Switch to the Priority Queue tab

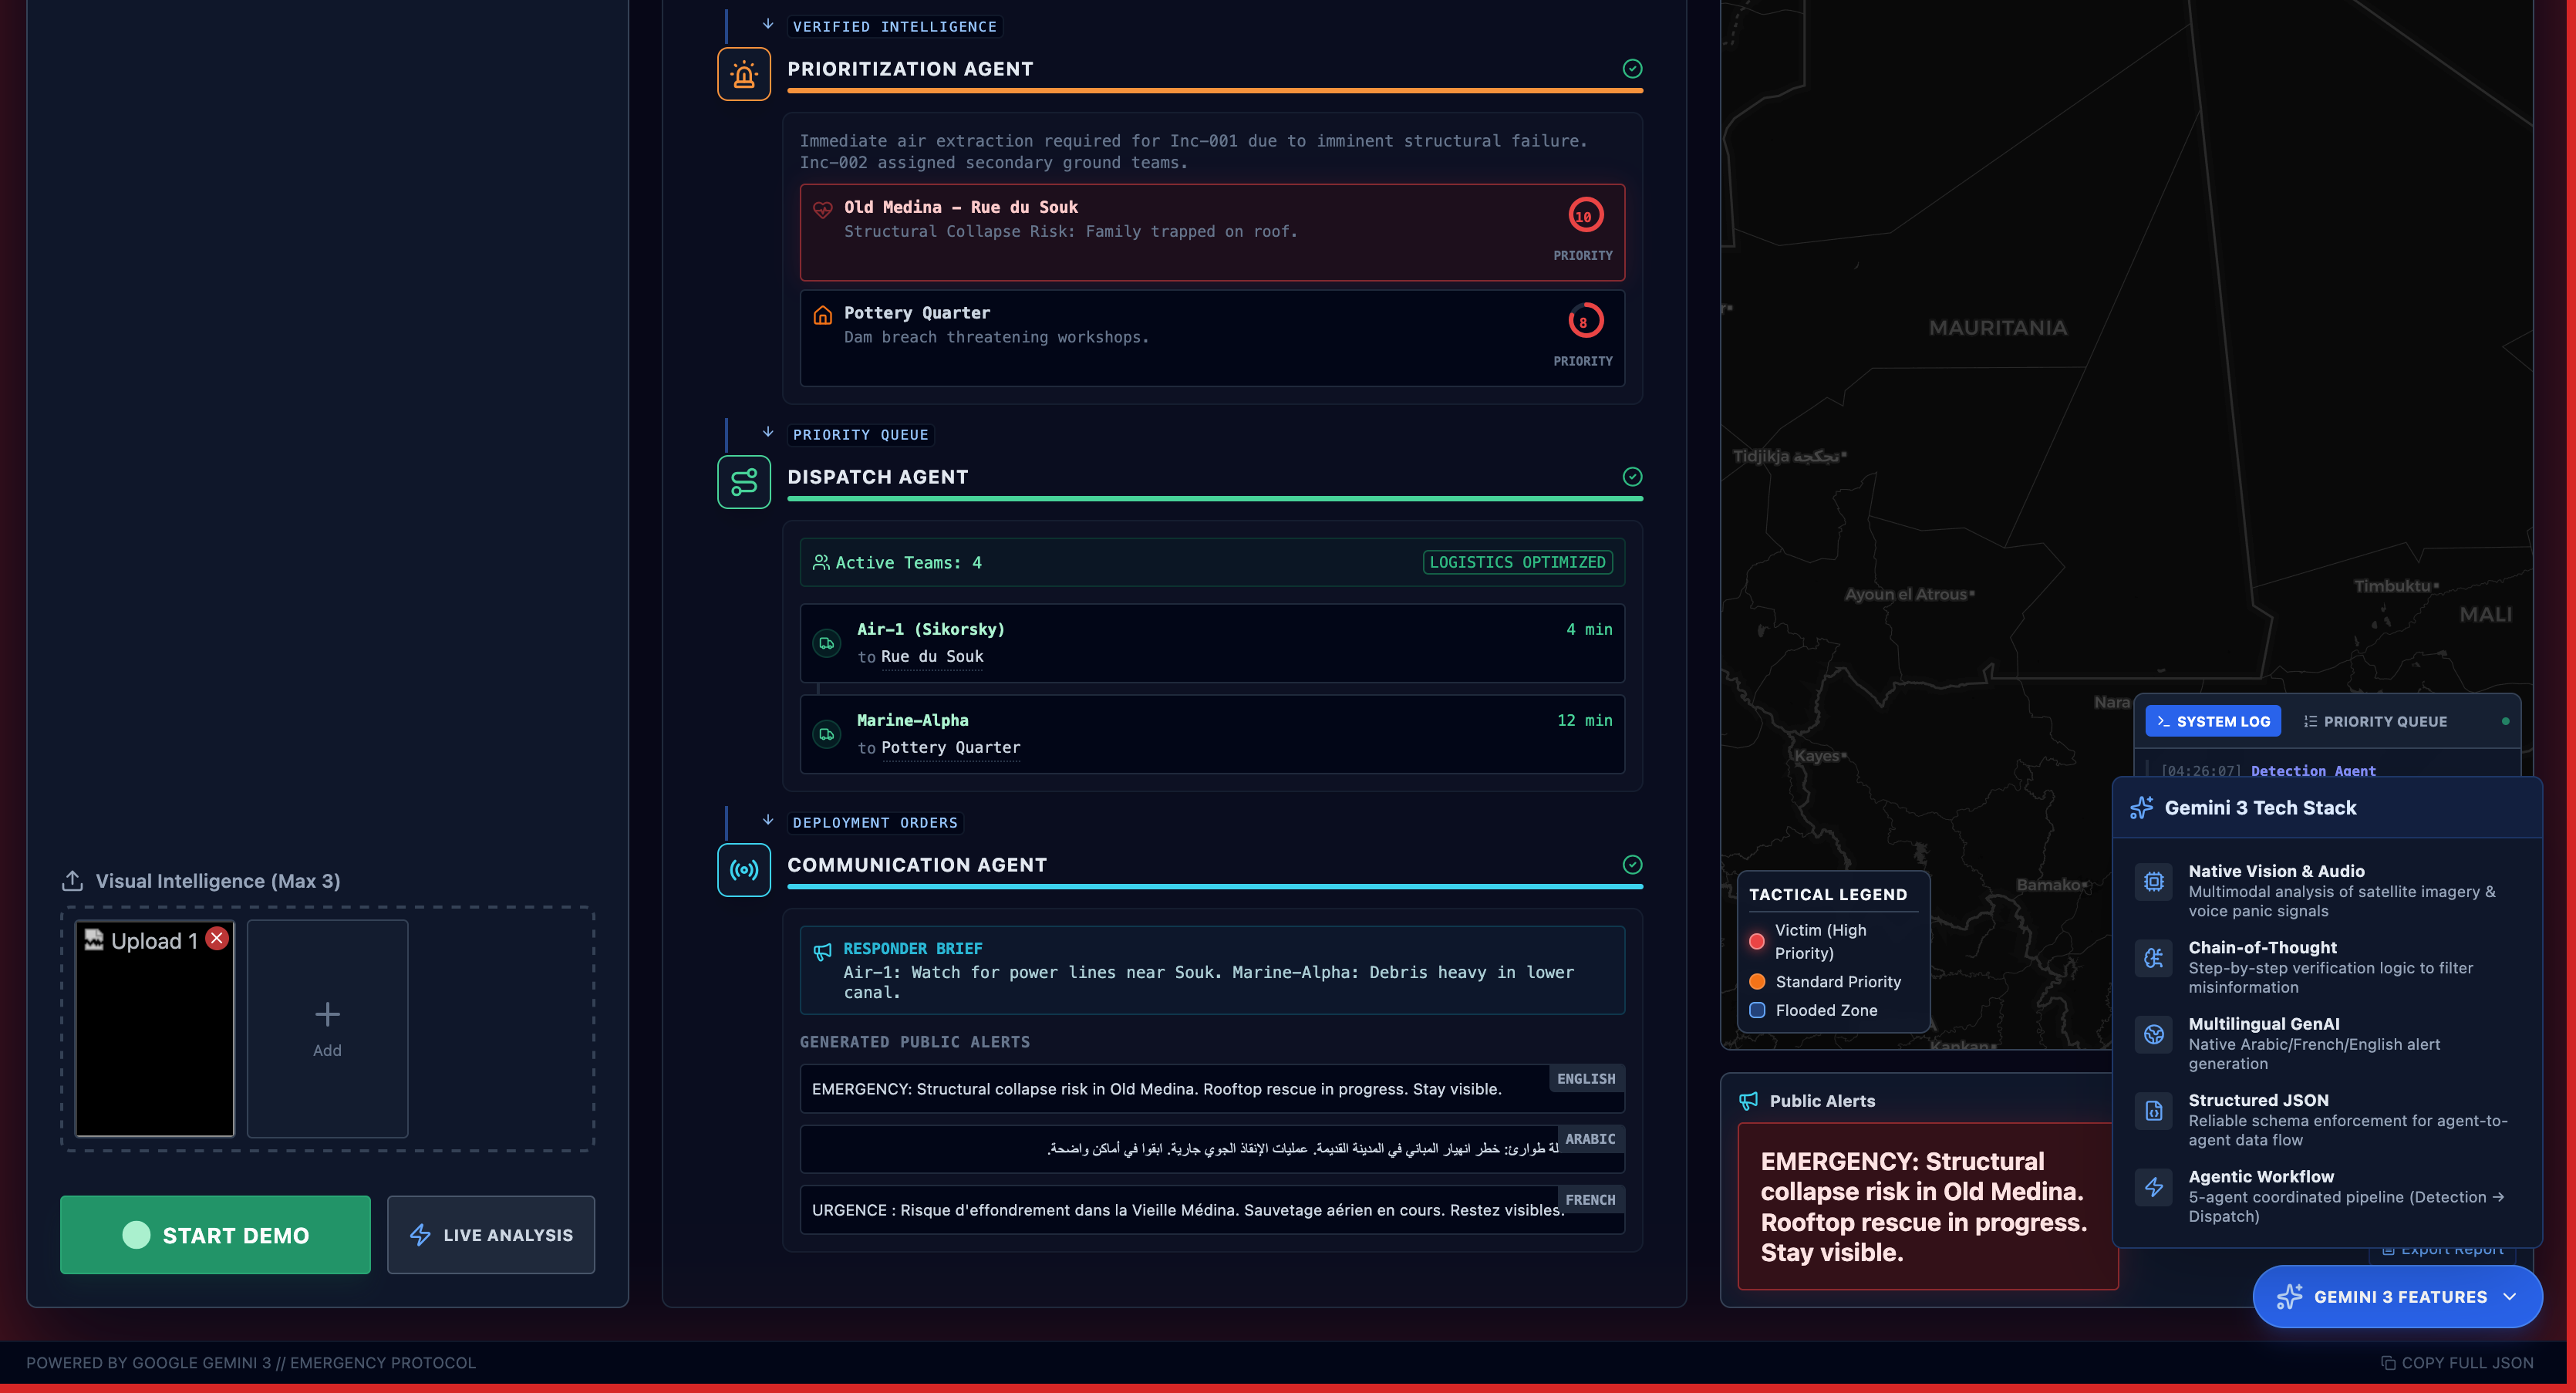pyautogui.click(x=2375, y=722)
